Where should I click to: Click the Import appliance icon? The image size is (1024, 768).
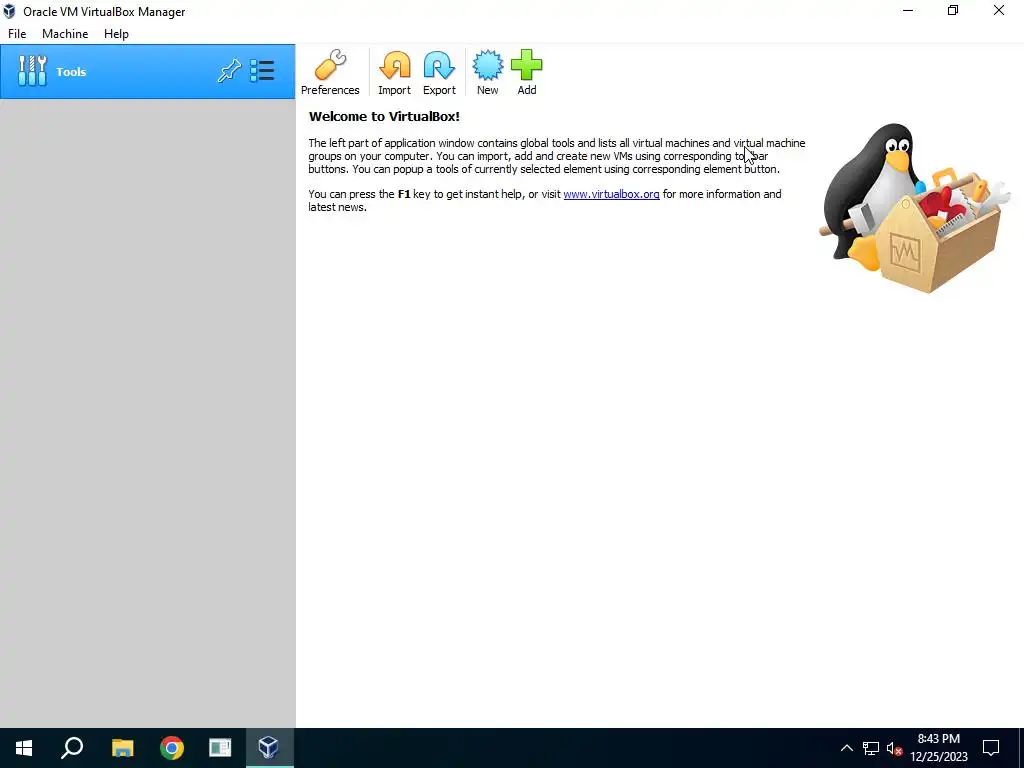tap(394, 72)
